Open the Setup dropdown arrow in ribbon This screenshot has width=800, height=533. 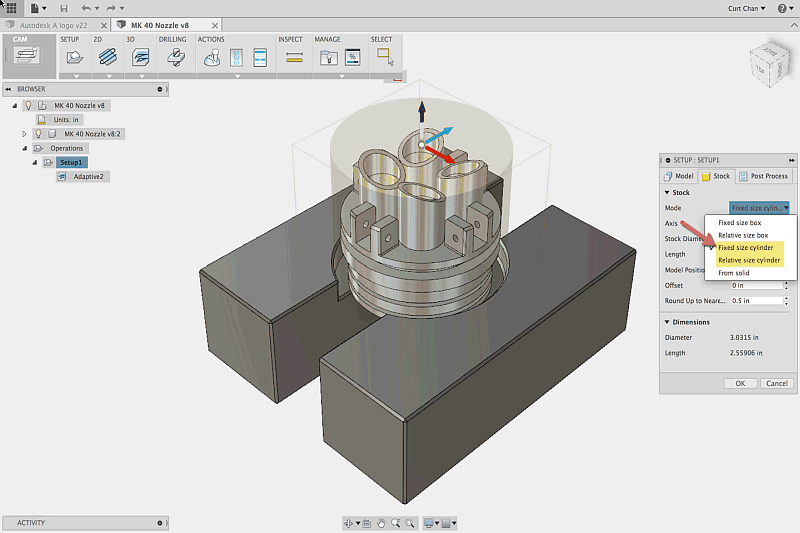pos(77,76)
